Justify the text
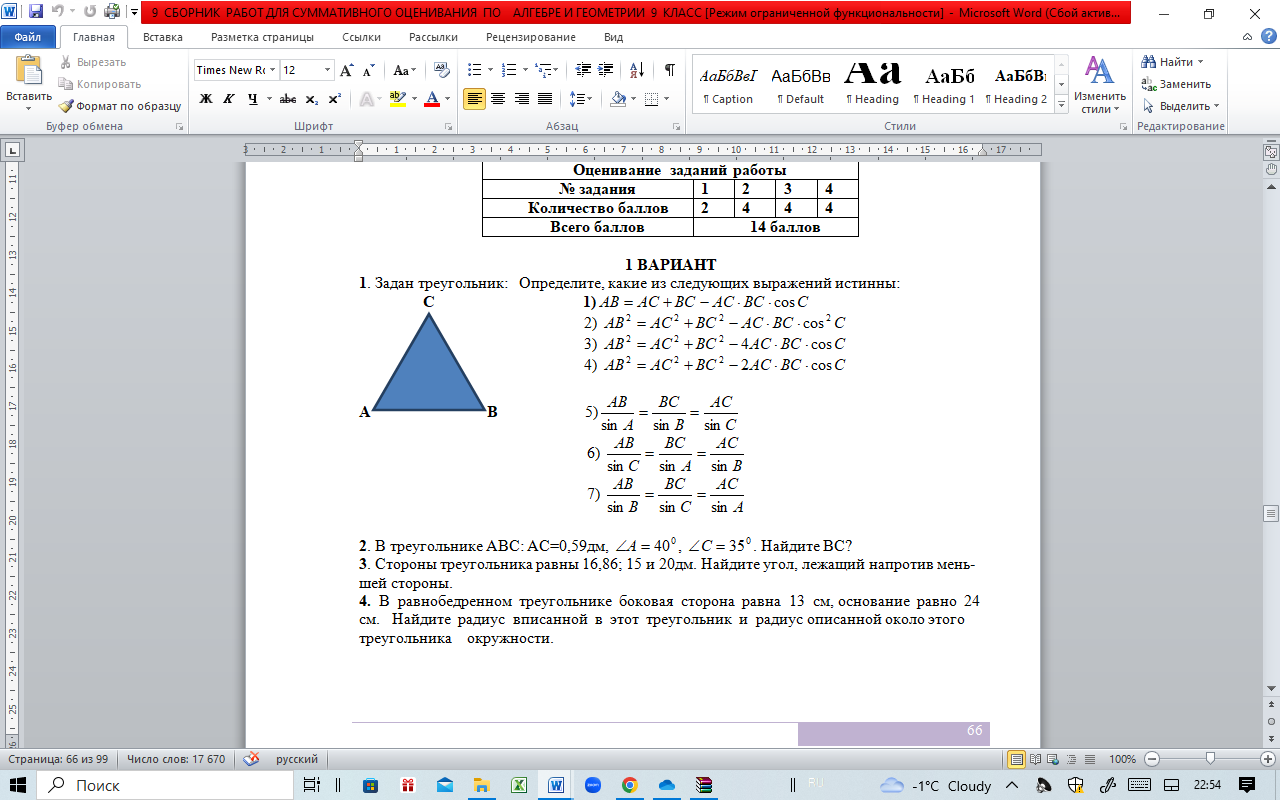This screenshot has height=800, width=1280. point(545,99)
